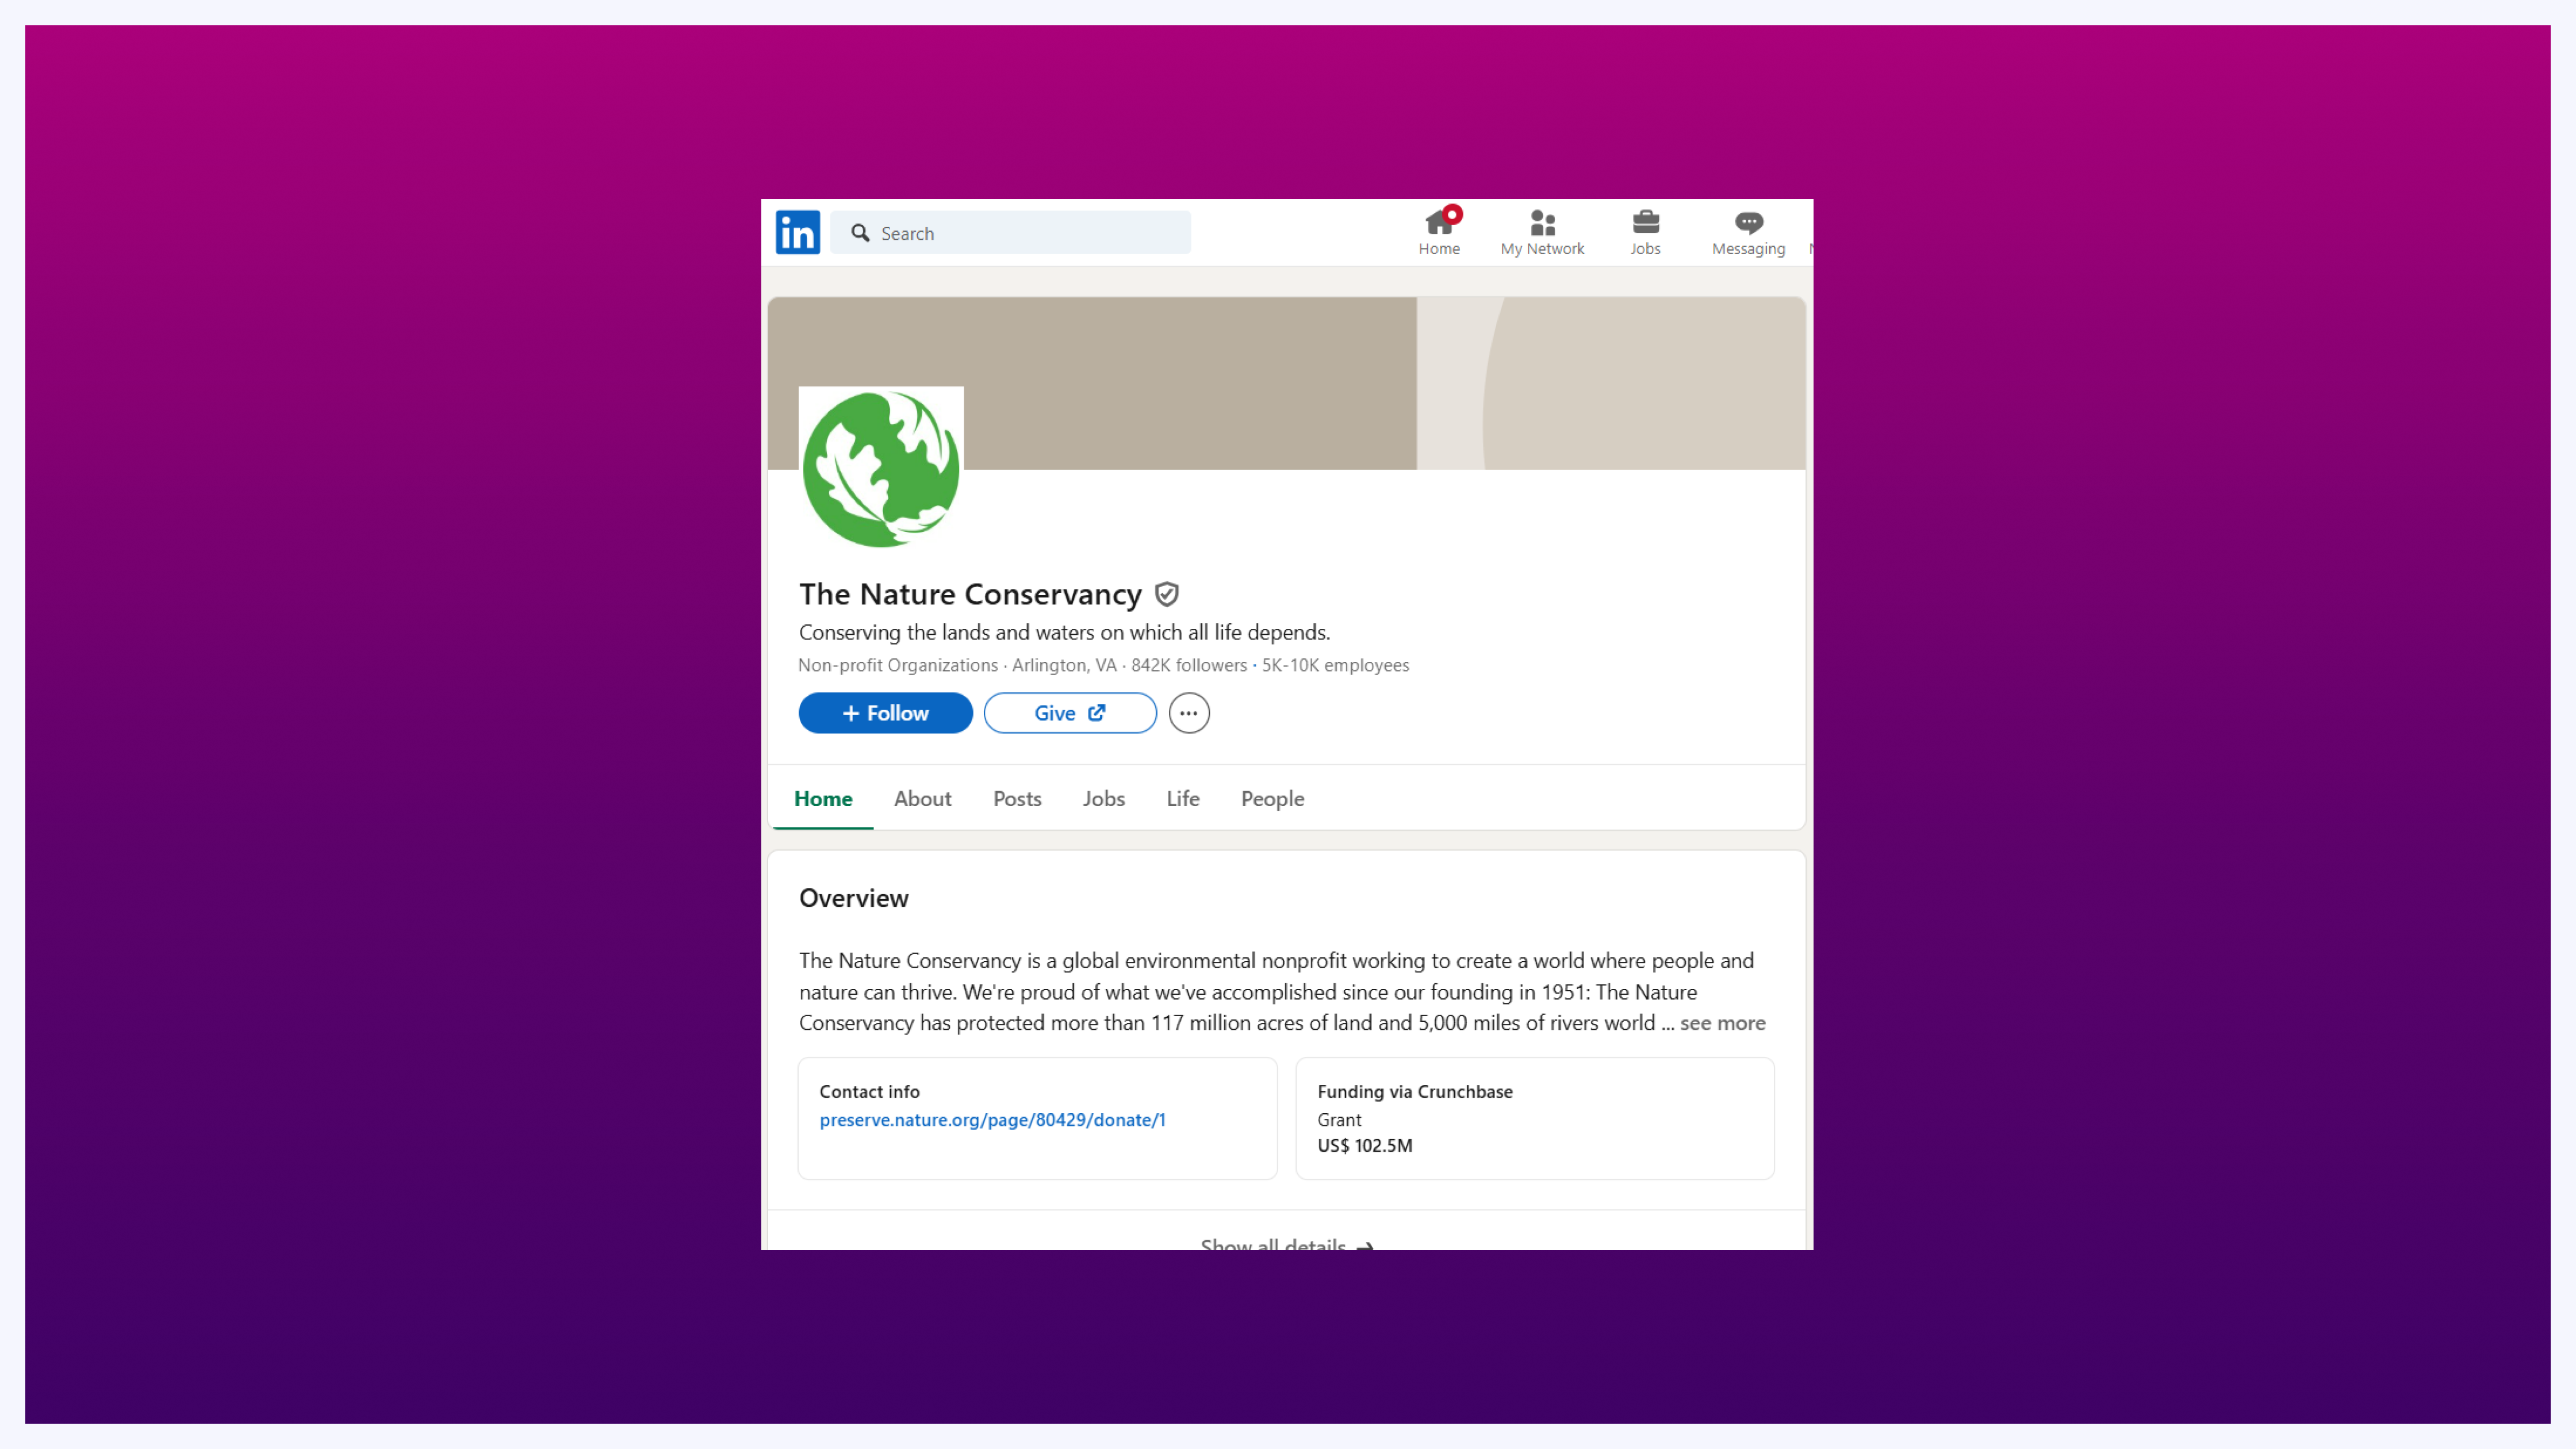This screenshot has width=2576, height=1449.
Task: Click the Arlington, VA location text
Action: click(1064, 665)
